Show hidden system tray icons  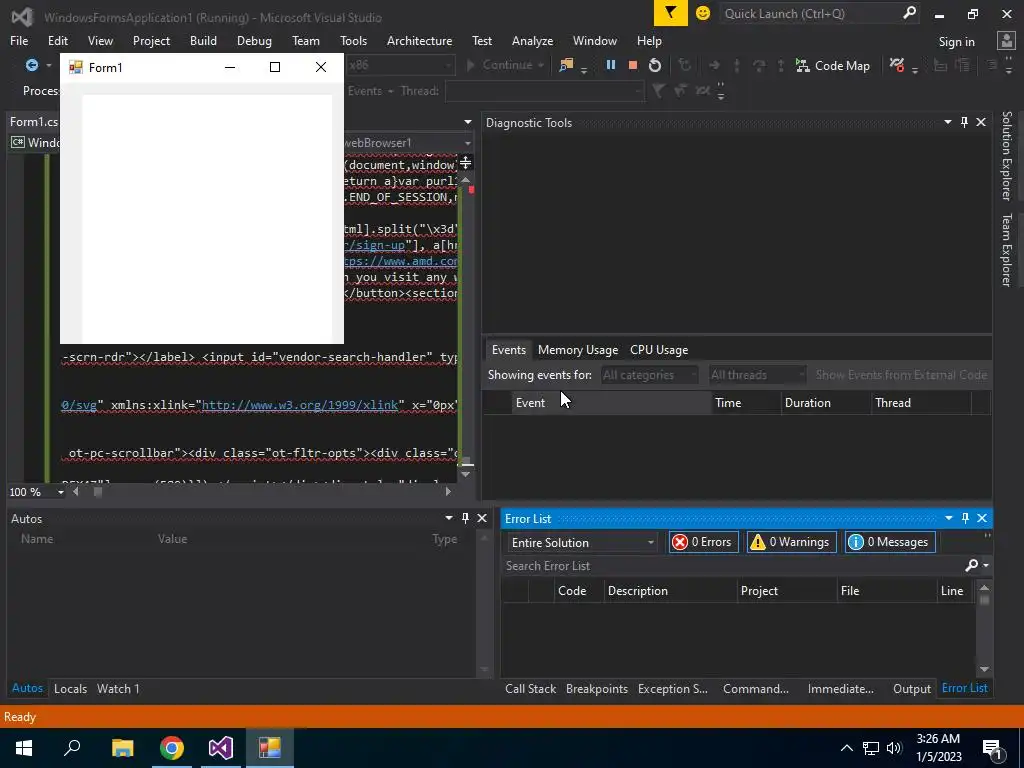coord(846,748)
